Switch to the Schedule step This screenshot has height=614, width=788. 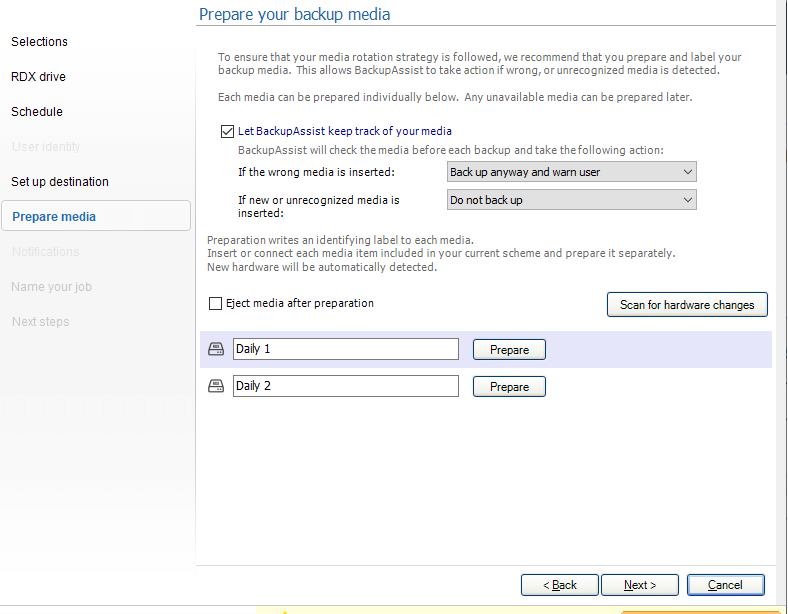pos(37,112)
